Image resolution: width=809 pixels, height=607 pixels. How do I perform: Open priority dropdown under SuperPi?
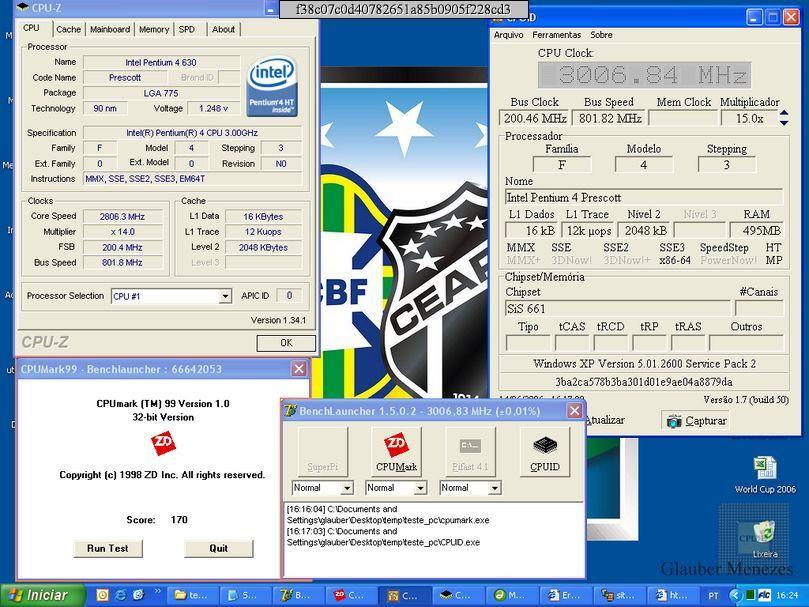click(x=347, y=488)
